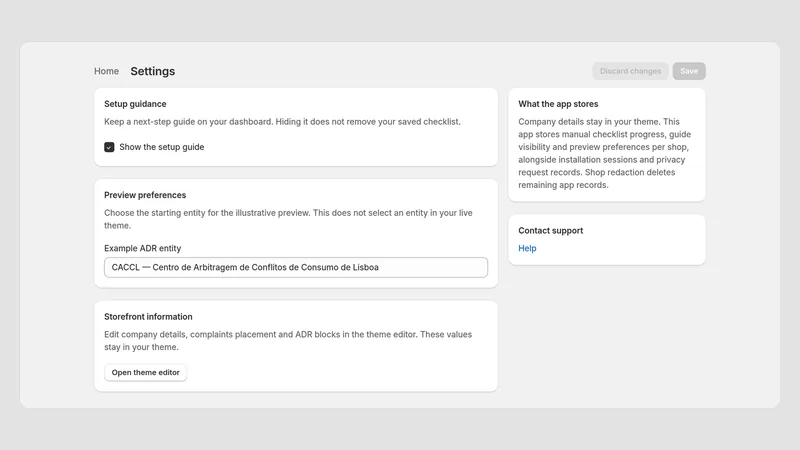Select the Contact support card heading
Viewport: 800px width, 450px height.
[x=551, y=231]
